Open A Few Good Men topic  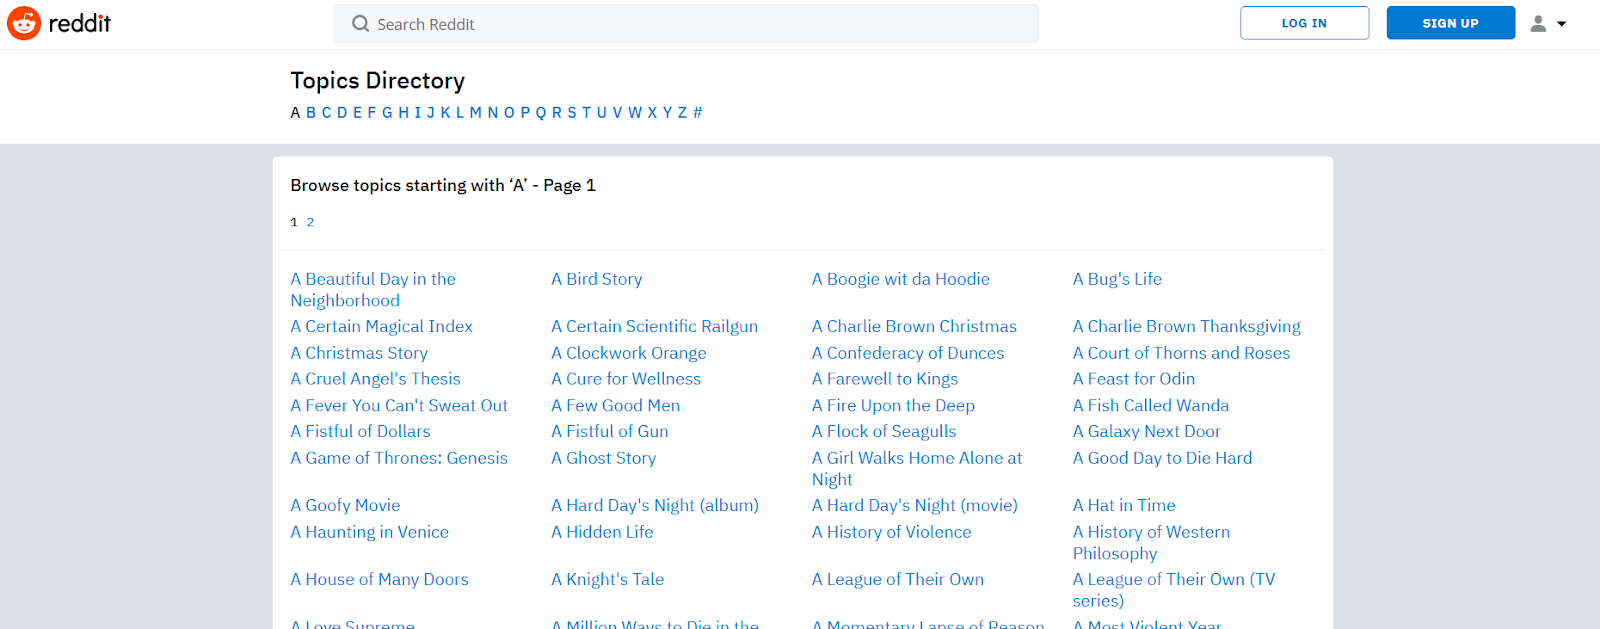pos(615,405)
